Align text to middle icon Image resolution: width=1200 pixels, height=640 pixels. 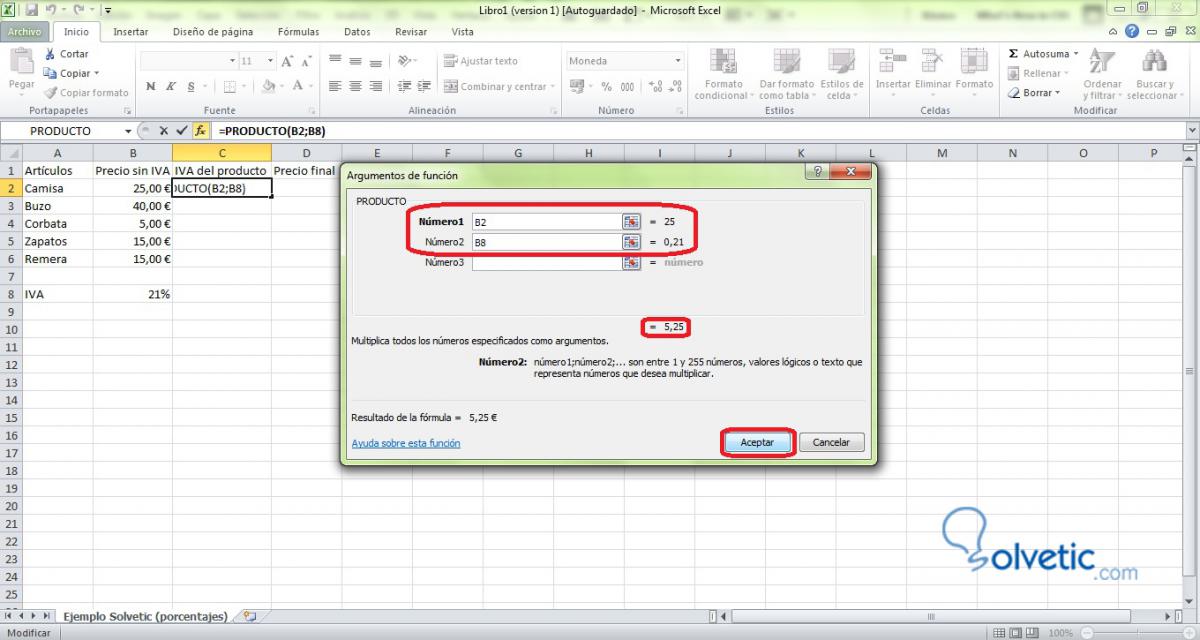tap(355, 61)
